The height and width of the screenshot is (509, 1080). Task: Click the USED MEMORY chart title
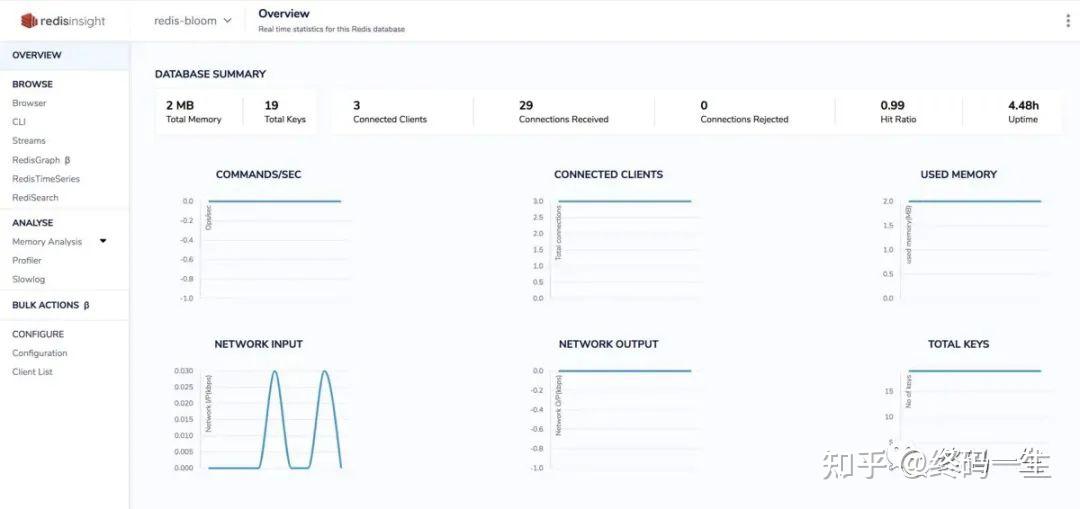tap(958, 175)
